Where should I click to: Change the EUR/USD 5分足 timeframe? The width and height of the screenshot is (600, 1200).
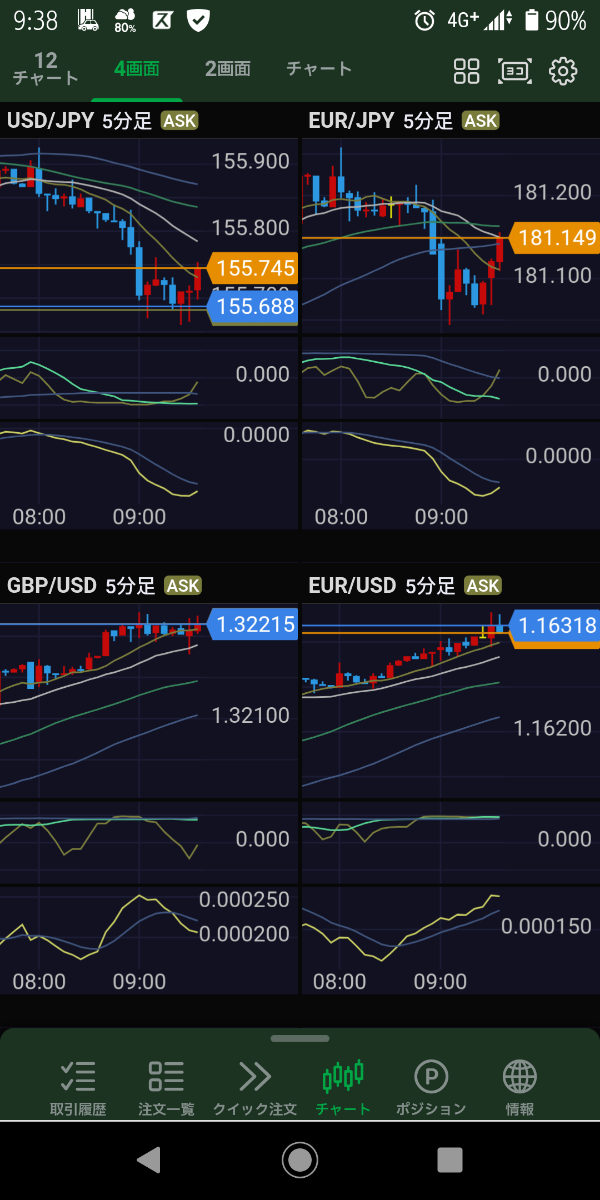430,585
